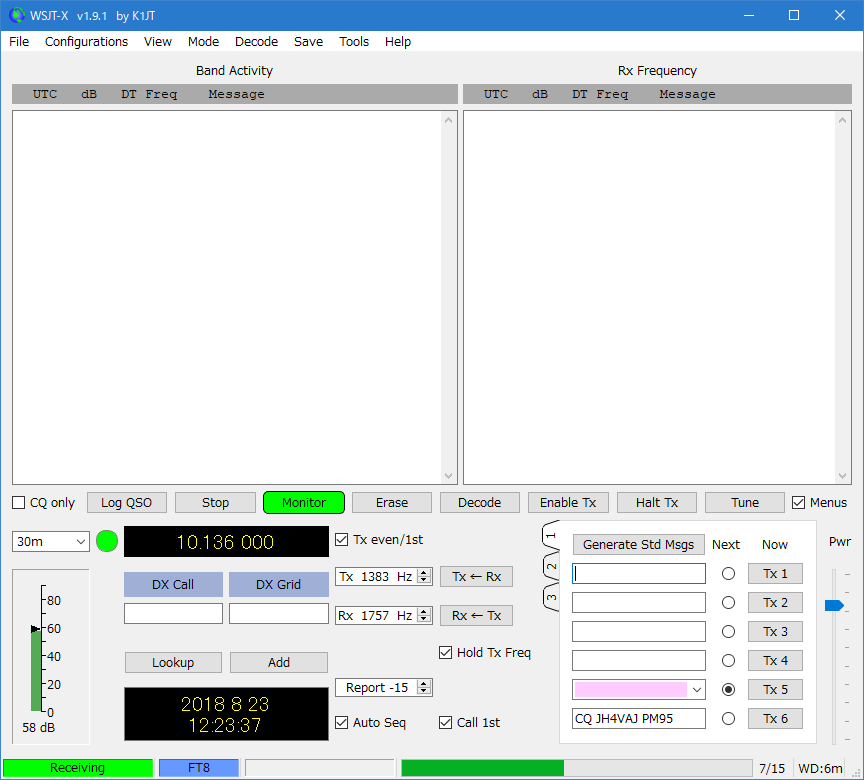Toggle the Call 1st checkbox
This screenshot has width=864, height=780.
pos(445,723)
